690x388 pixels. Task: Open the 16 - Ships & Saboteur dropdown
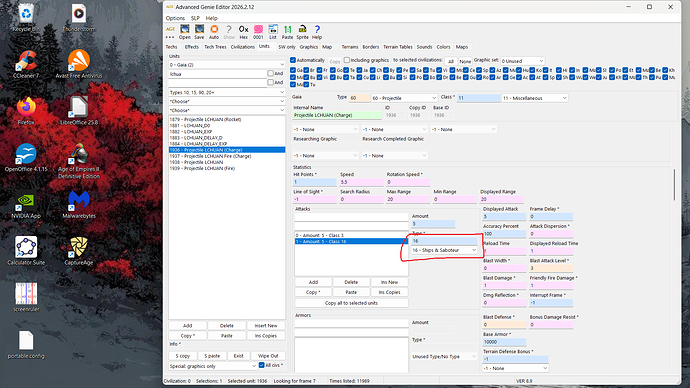pos(444,250)
